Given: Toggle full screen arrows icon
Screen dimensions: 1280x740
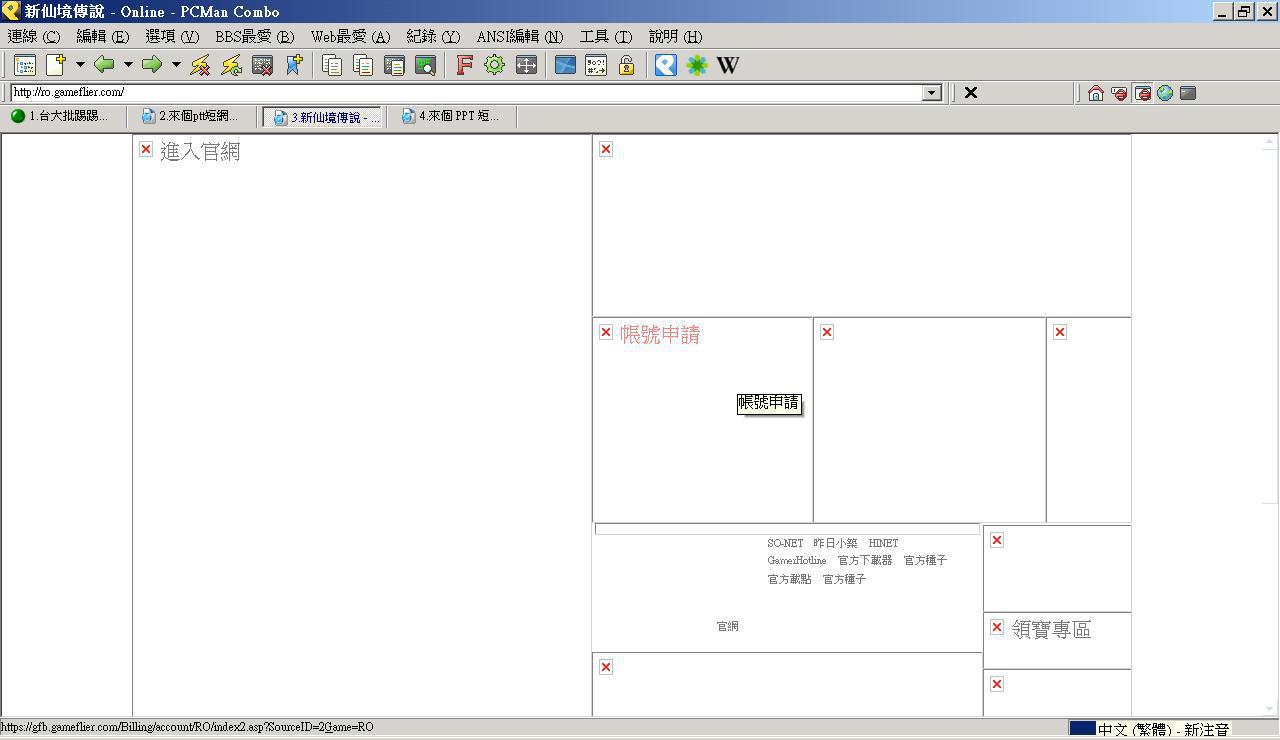Looking at the screenshot, I should pyautogui.click(x=526, y=65).
